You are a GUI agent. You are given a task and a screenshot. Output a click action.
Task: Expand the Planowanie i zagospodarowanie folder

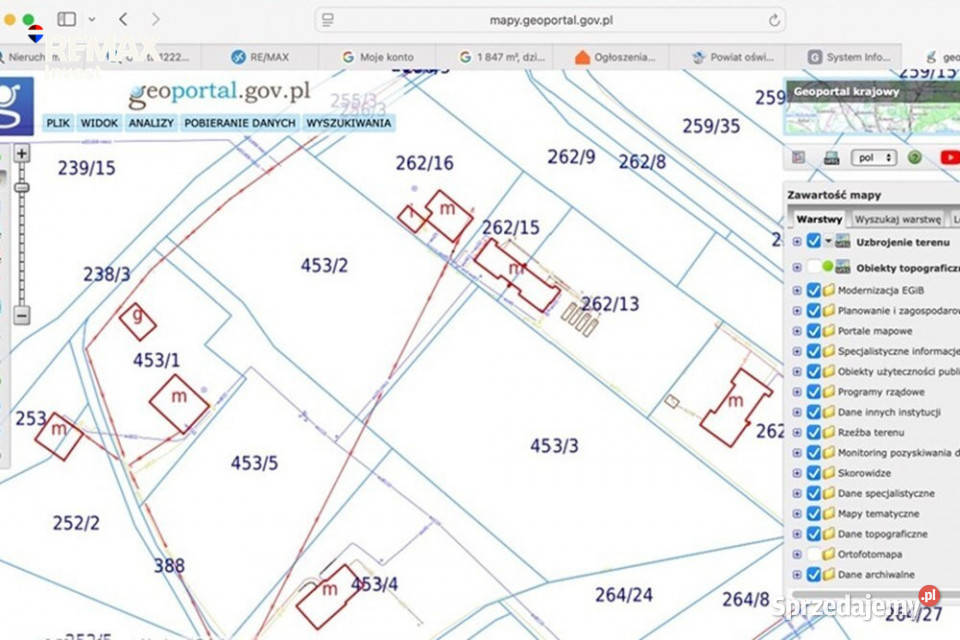pos(797,311)
